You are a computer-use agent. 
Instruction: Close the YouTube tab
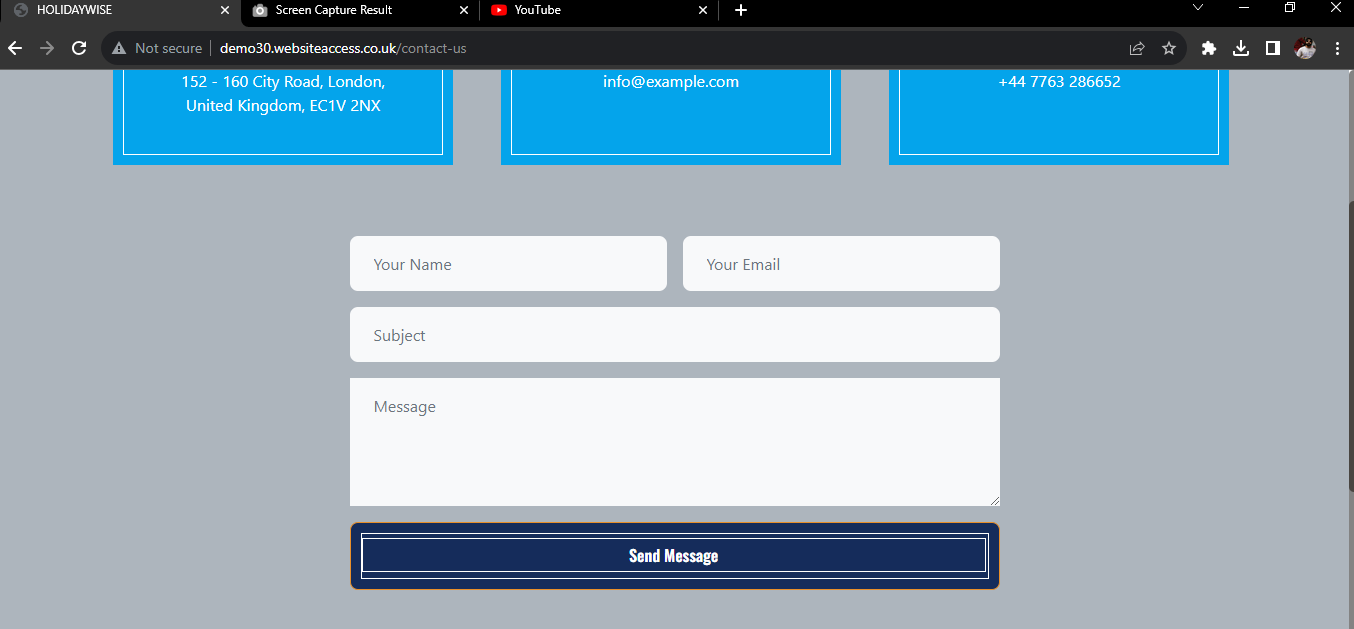pyautogui.click(x=703, y=10)
